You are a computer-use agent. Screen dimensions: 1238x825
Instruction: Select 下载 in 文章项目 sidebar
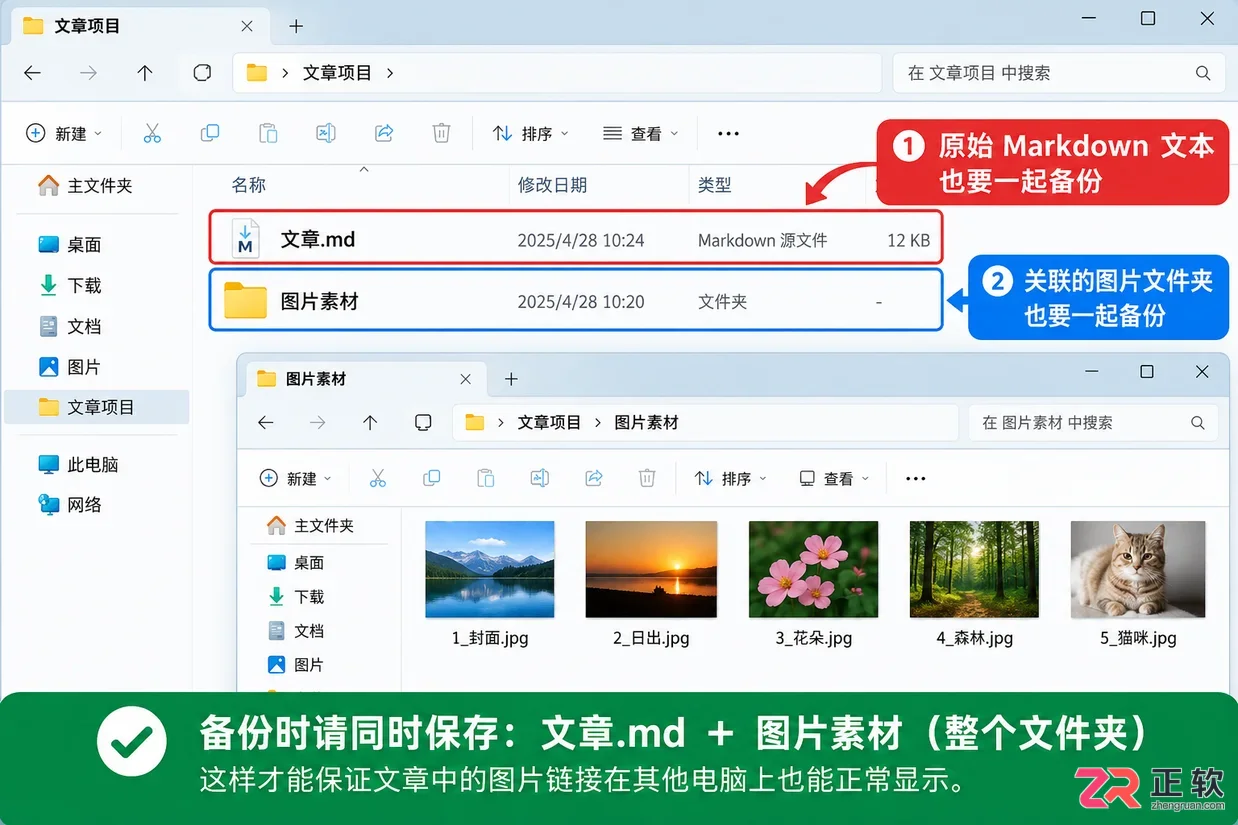(70, 285)
